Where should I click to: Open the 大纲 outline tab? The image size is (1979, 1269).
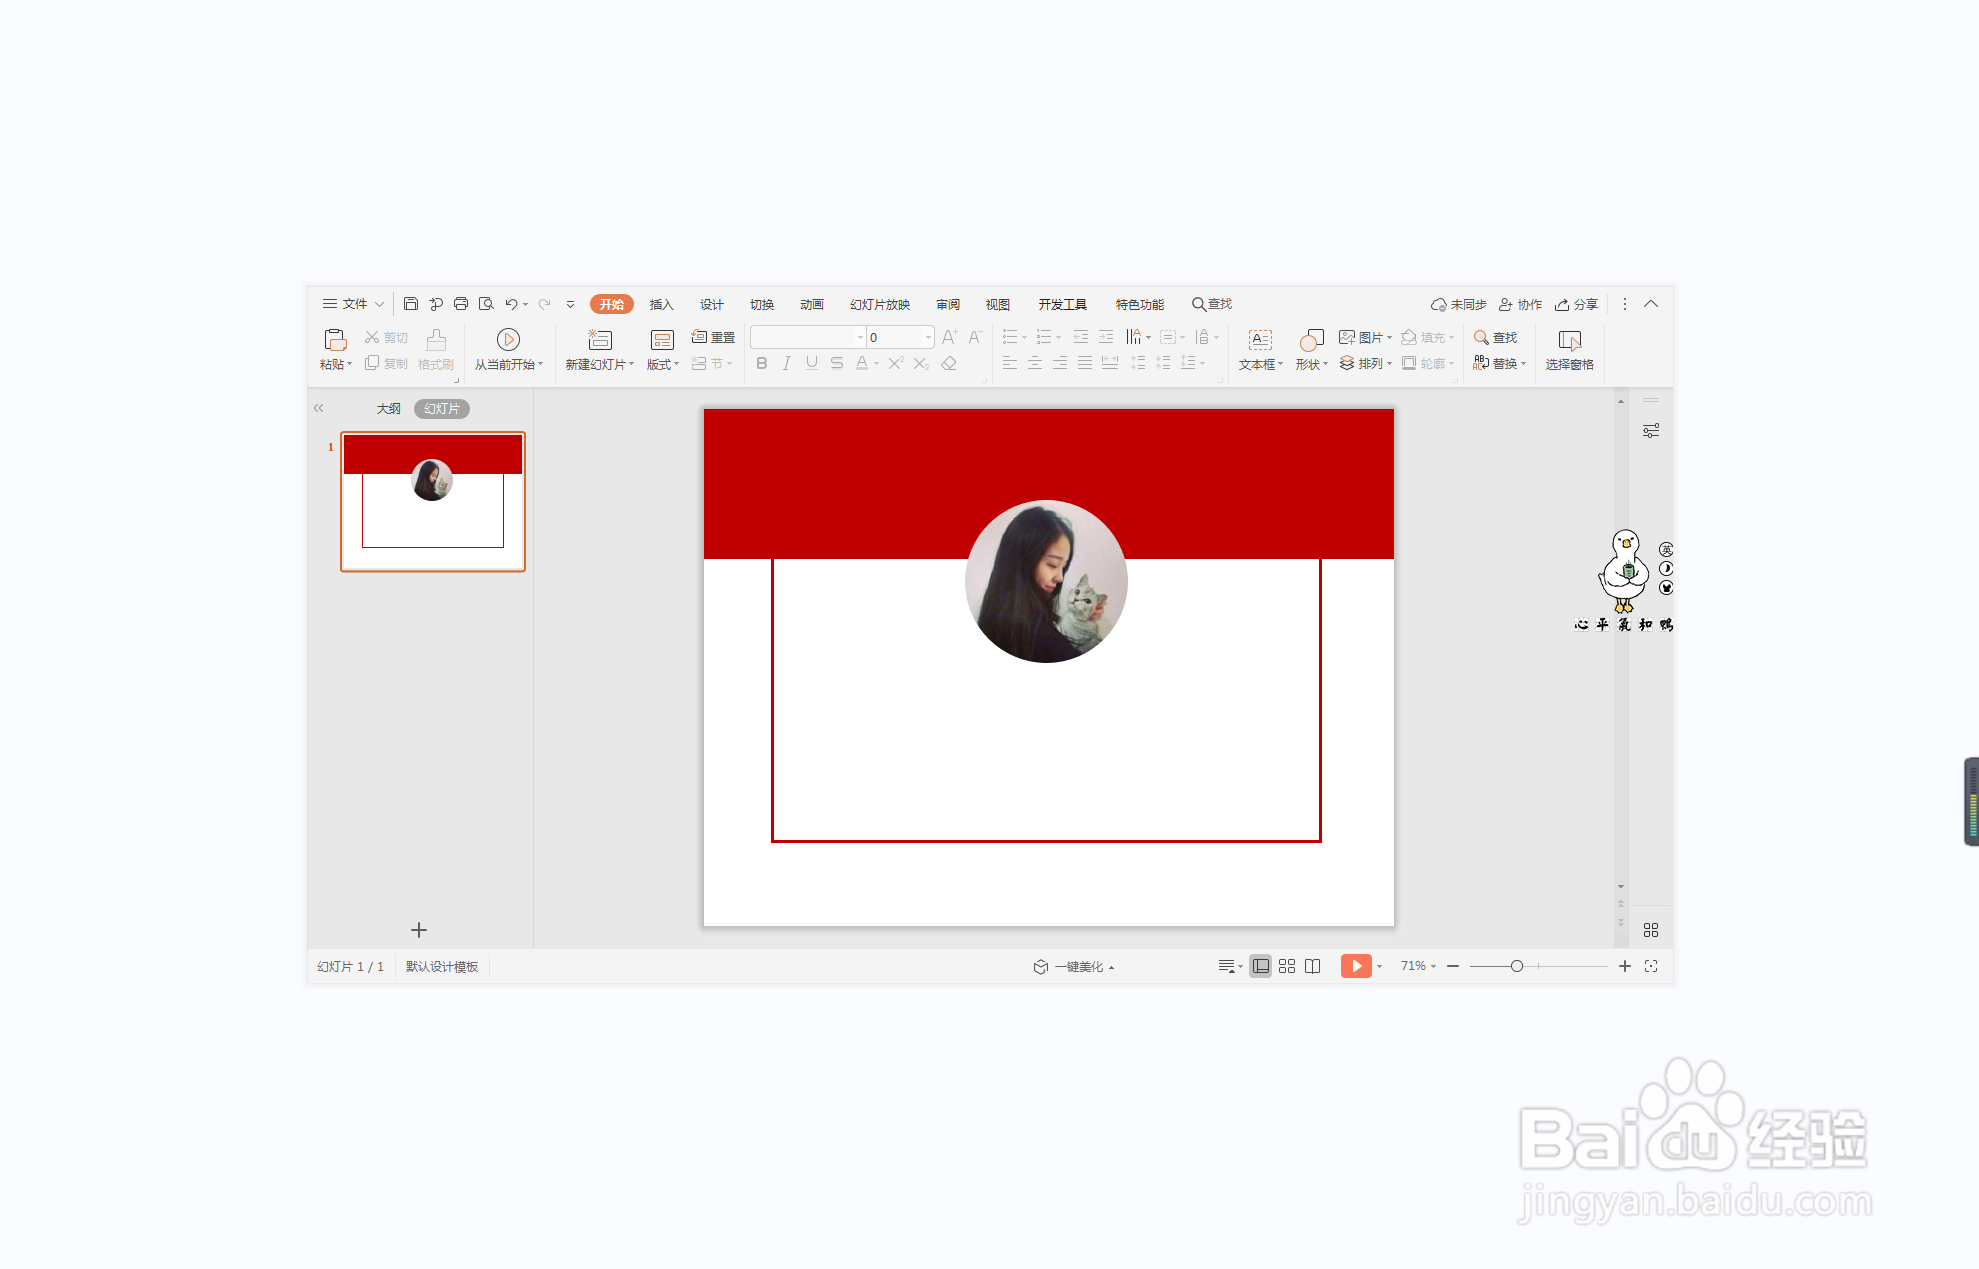point(388,409)
